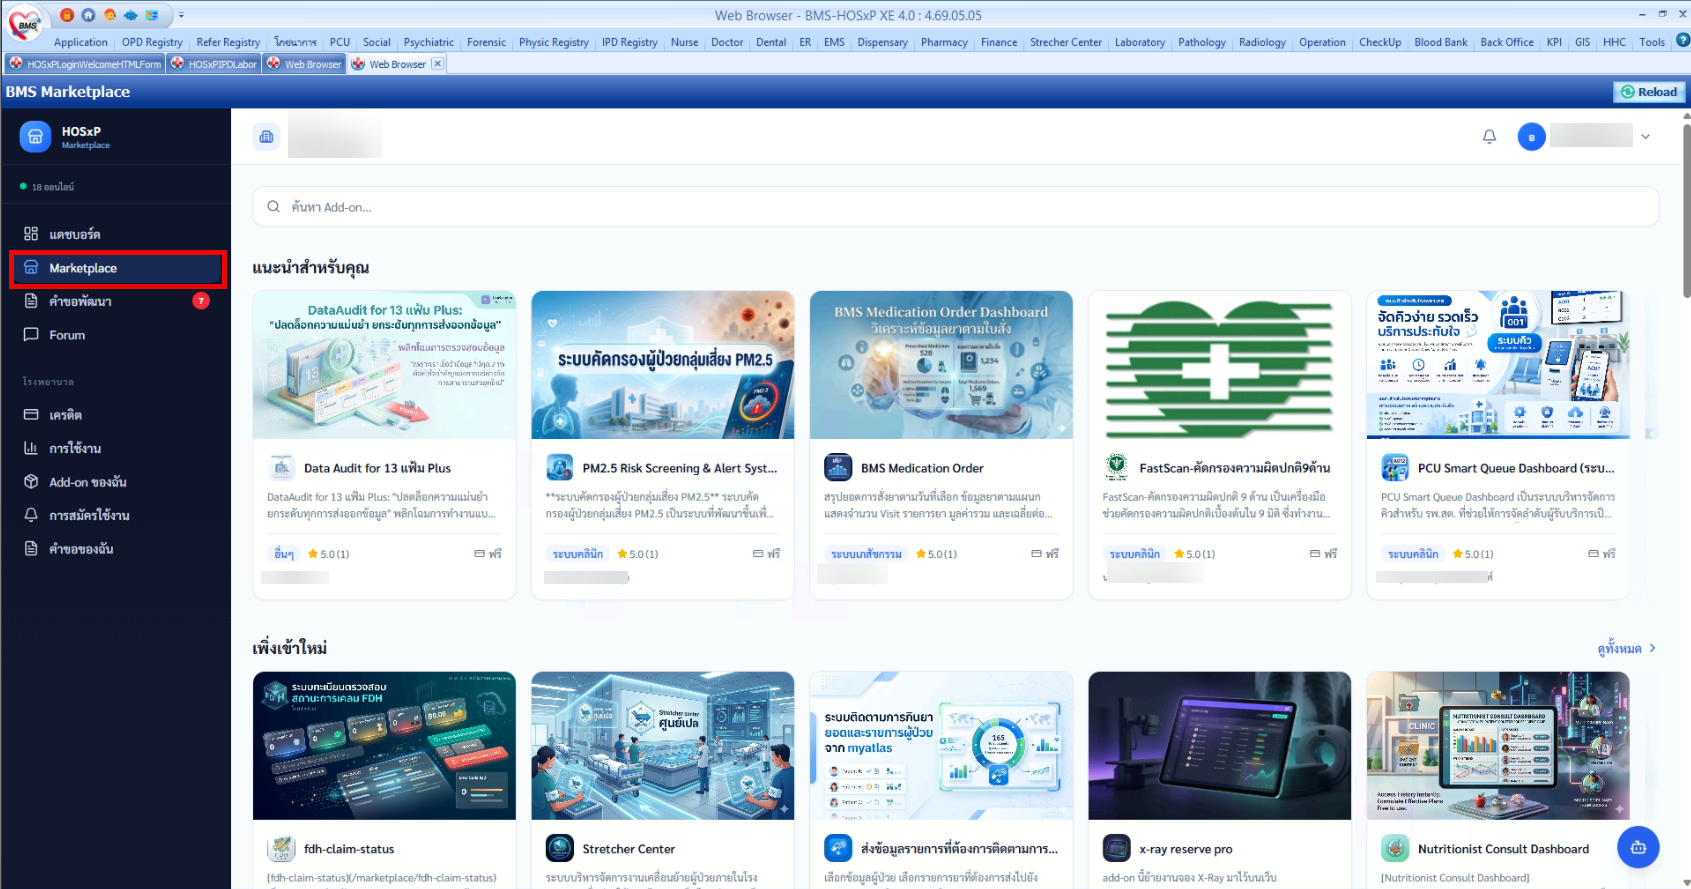Click the fdh-claim-status app icon
The width and height of the screenshot is (1691, 889).
(x=282, y=849)
